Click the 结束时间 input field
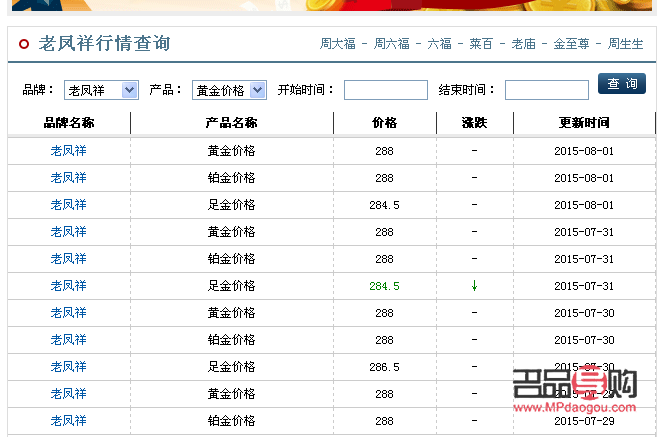Image resolution: width=660 pixels, height=437 pixels. [x=546, y=90]
